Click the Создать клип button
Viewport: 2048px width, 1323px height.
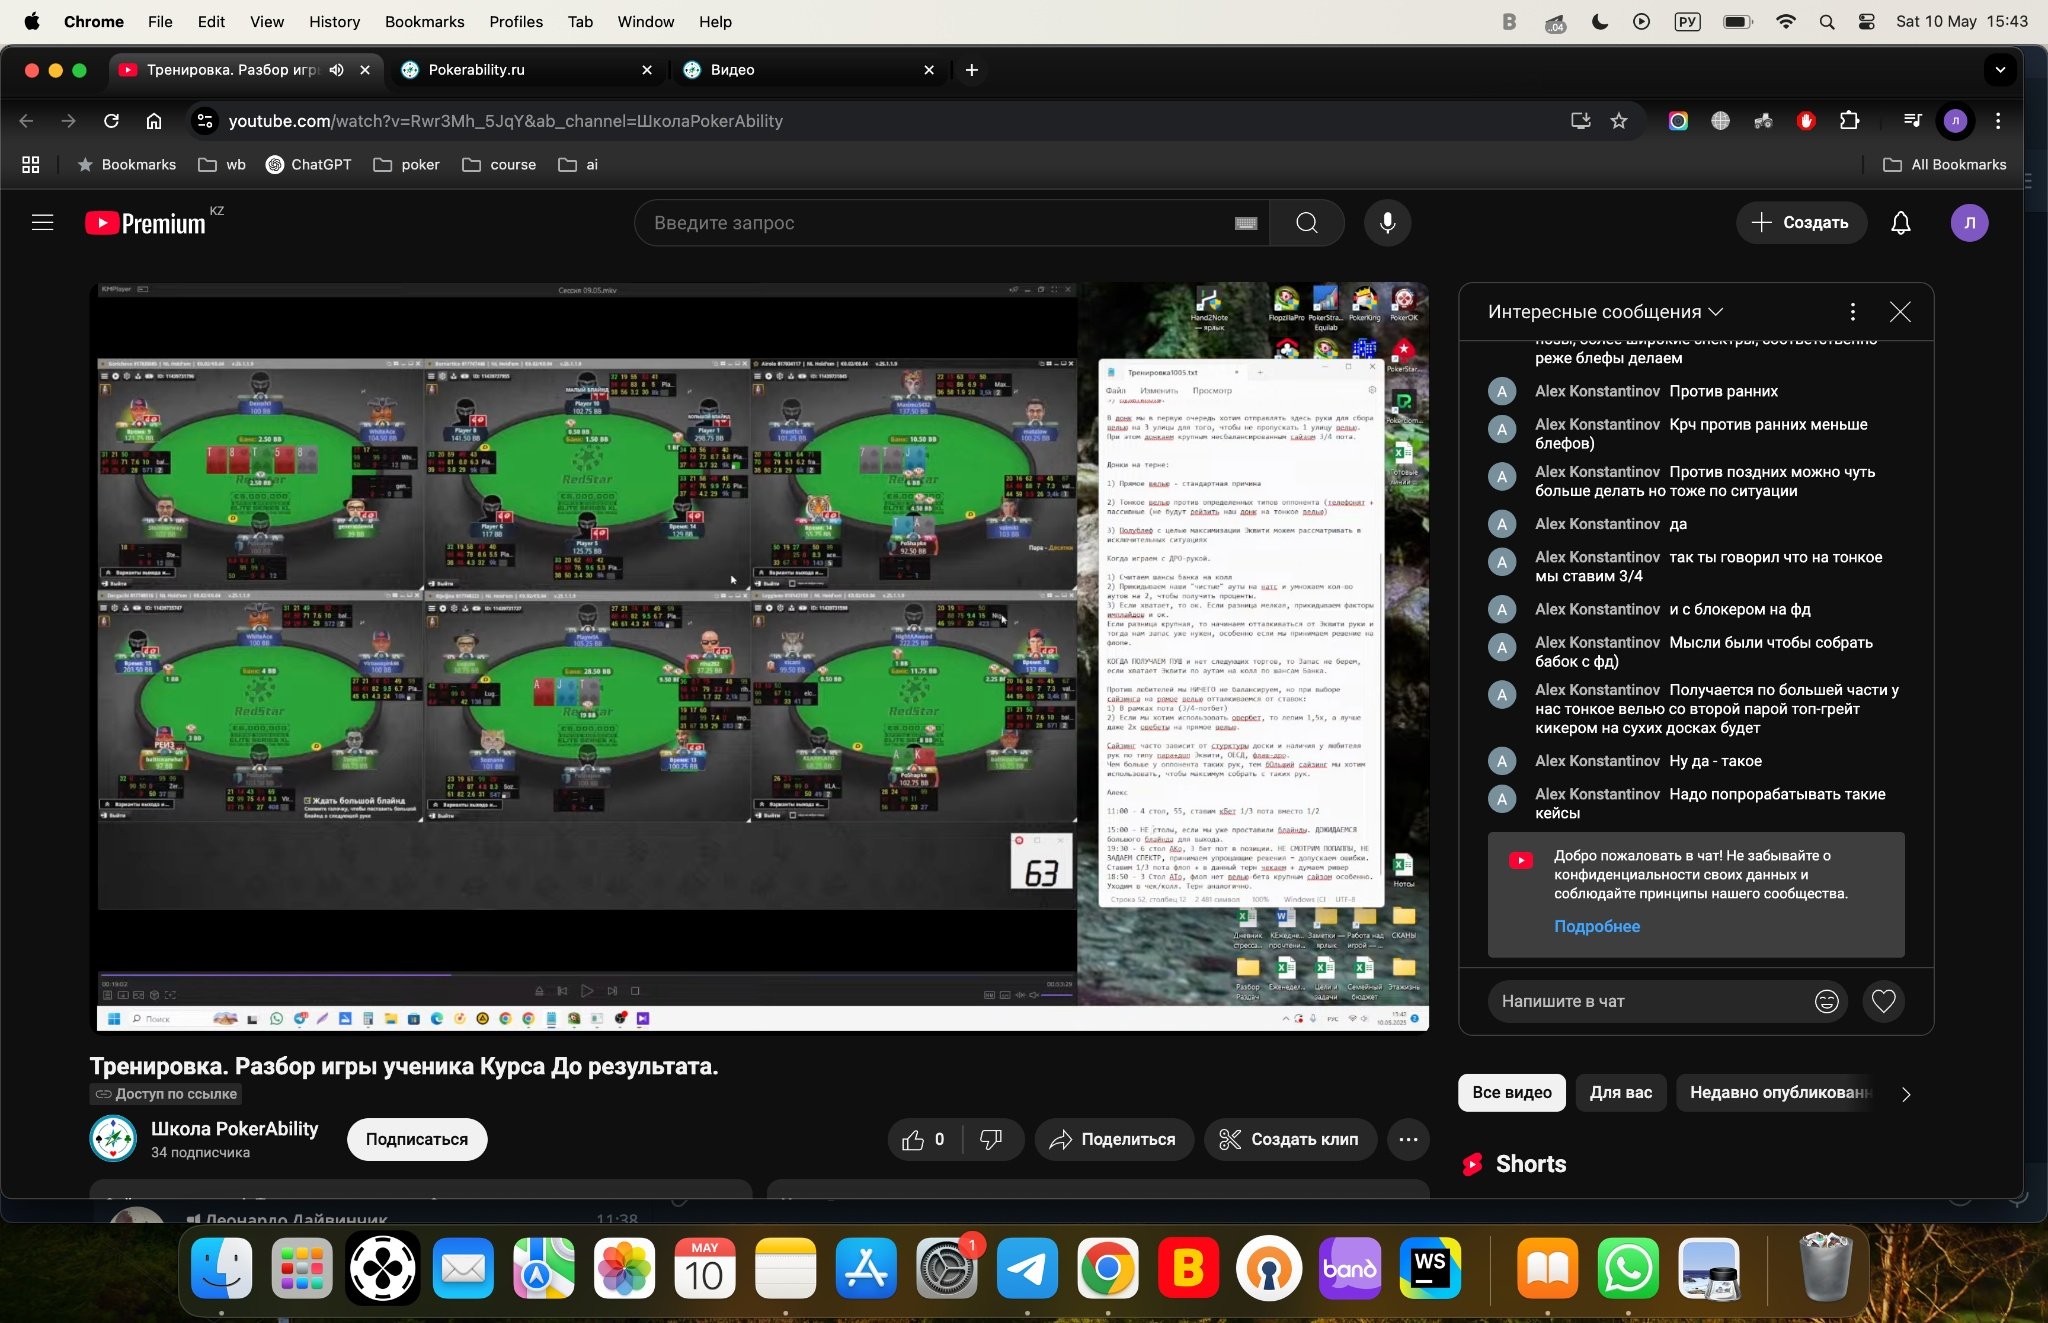pos(1289,1139)
